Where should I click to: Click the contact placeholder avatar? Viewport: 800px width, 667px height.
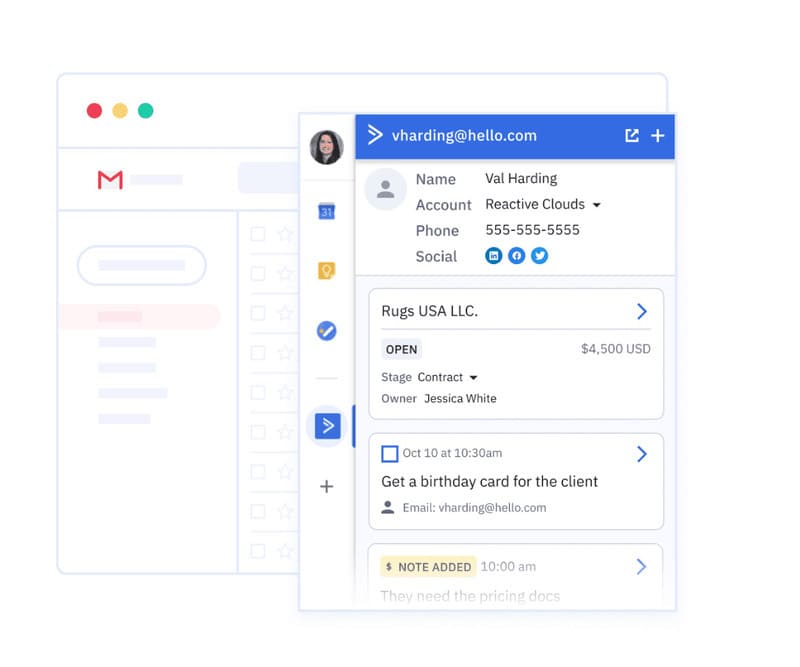click(x=385, y=189)
